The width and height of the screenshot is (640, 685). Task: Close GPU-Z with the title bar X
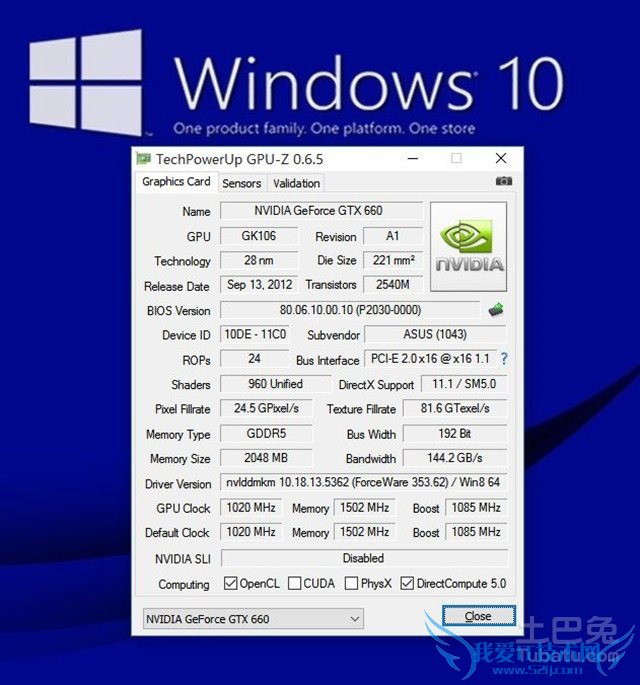tap(501, 158)
